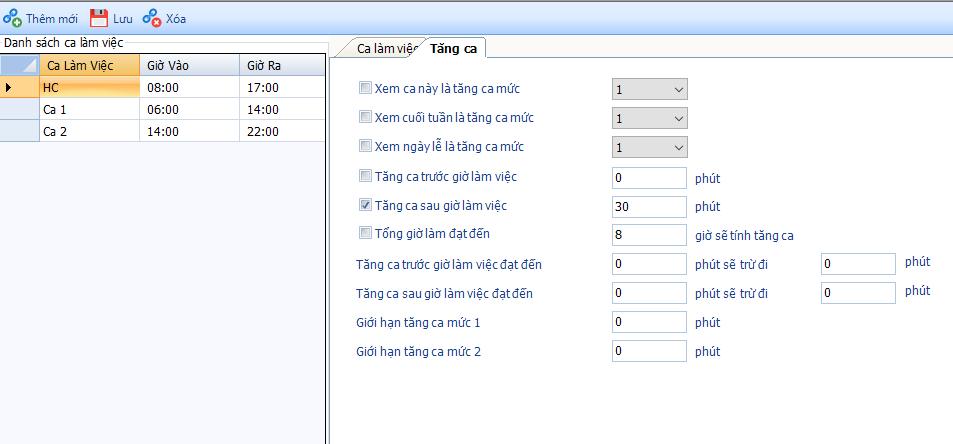The height and width of the screenshot is (444, 953).
Task: Focus the Giới hạn tăng ca mức 2 field
Action: 649,352
